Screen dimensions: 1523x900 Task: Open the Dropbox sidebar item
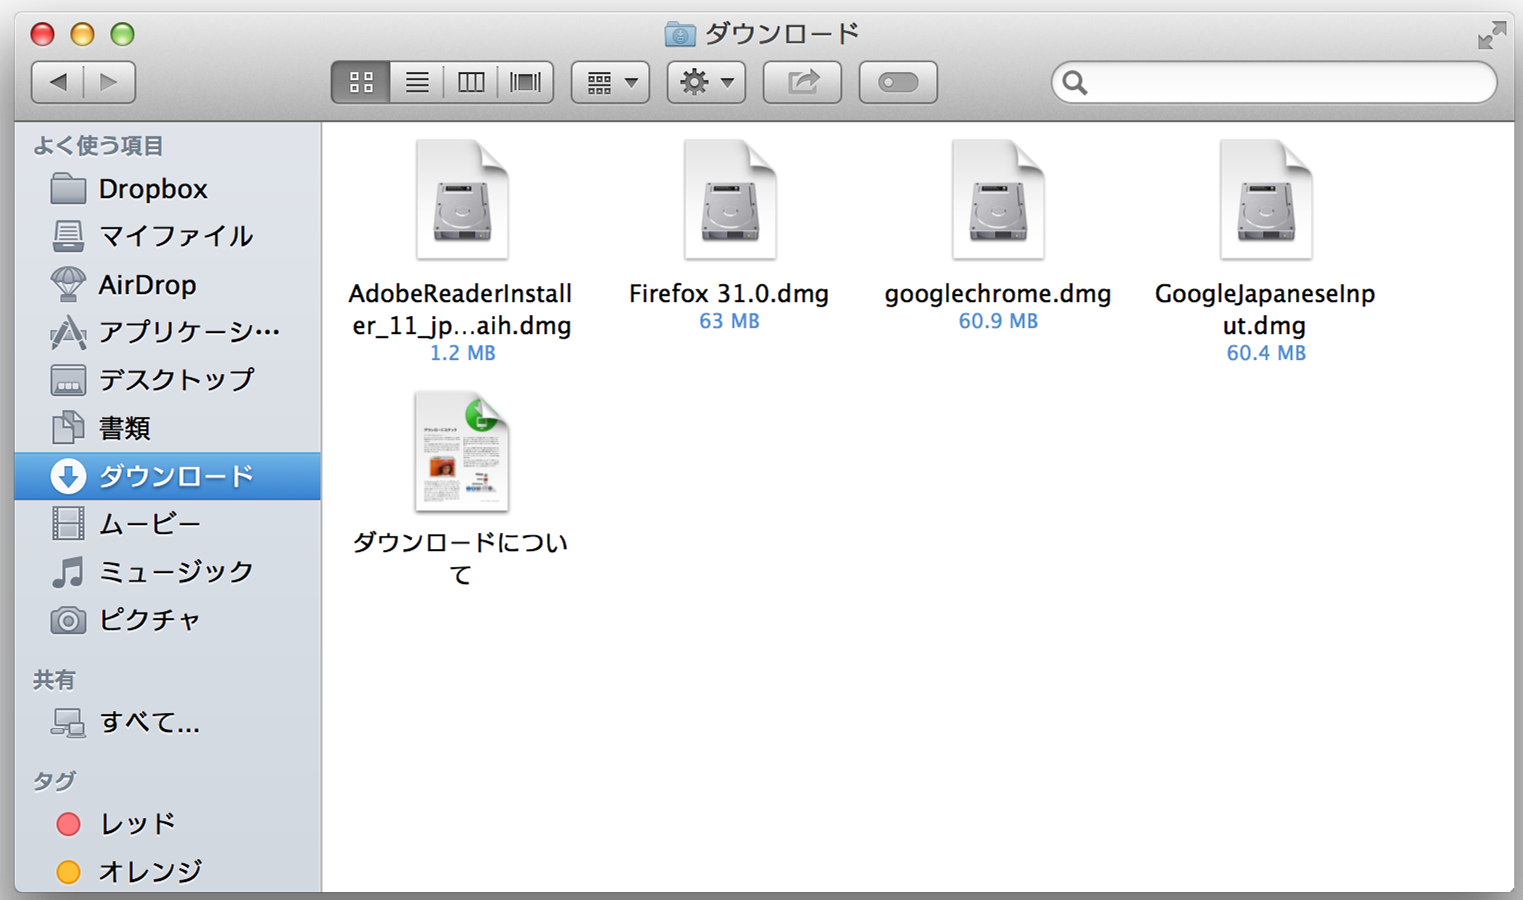152,188
